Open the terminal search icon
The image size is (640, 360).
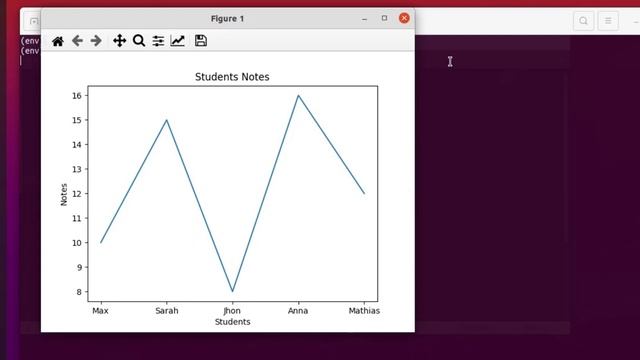pos(583,21)
